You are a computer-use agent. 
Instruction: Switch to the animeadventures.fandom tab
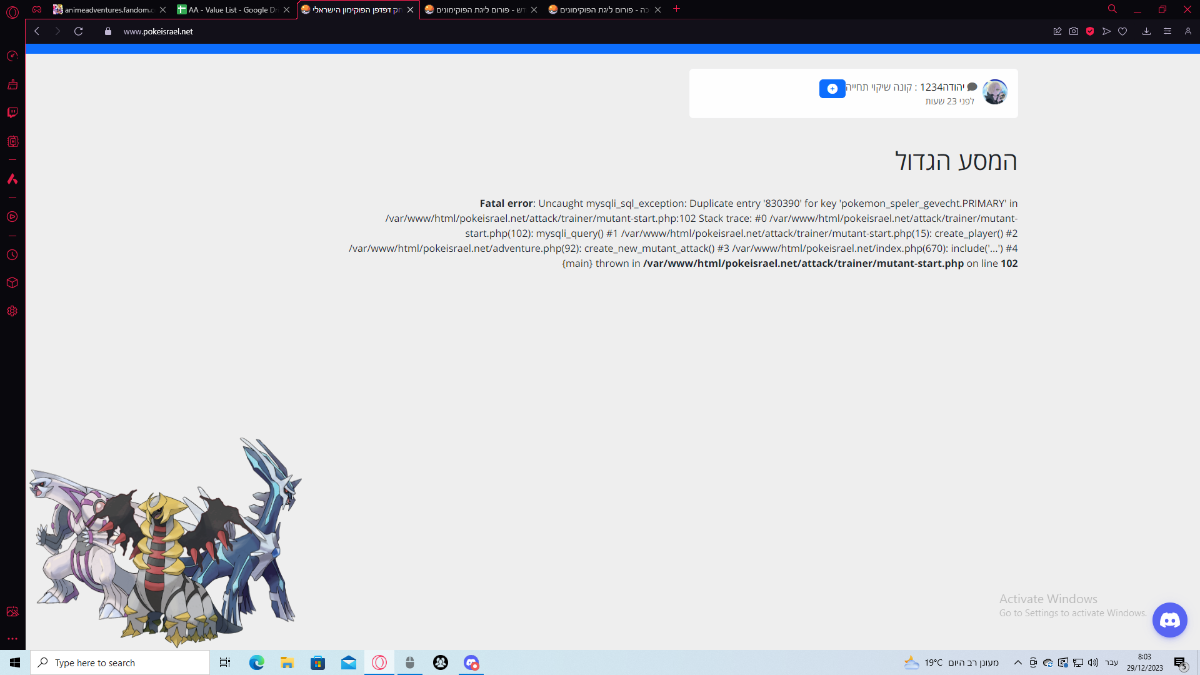pyautogui.click(x=107, y=9)
